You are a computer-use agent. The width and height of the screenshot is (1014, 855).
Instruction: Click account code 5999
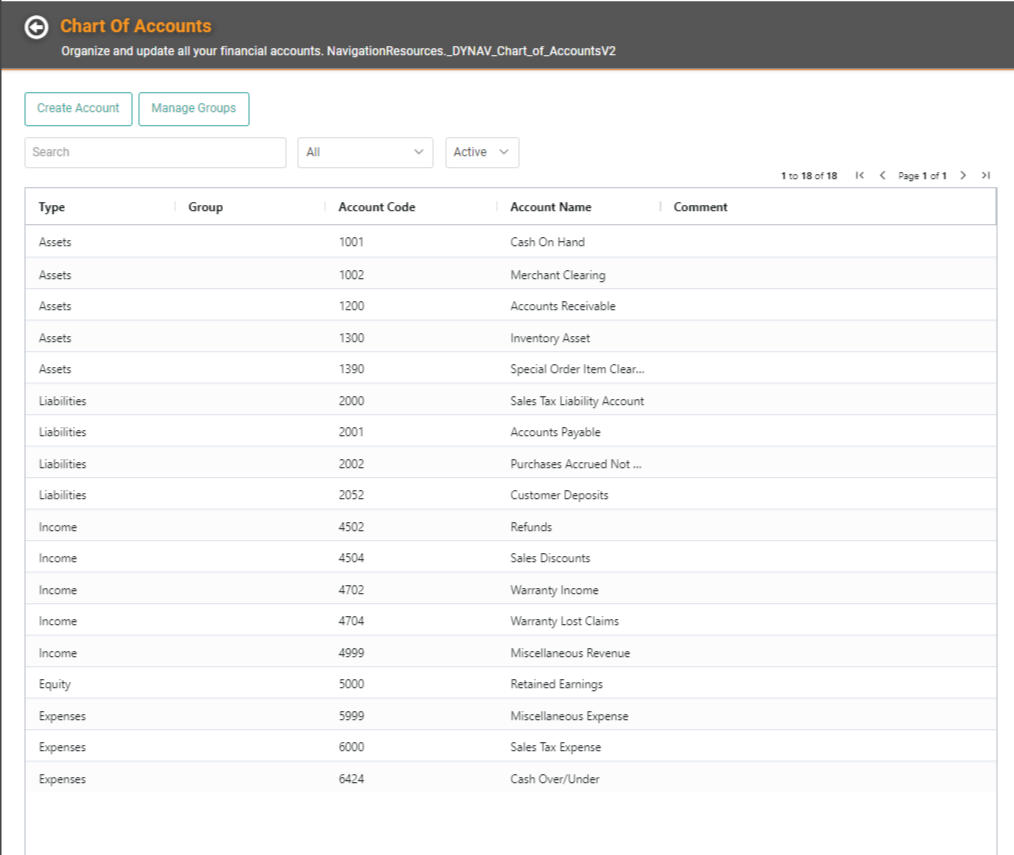click(x=351, y=716)
